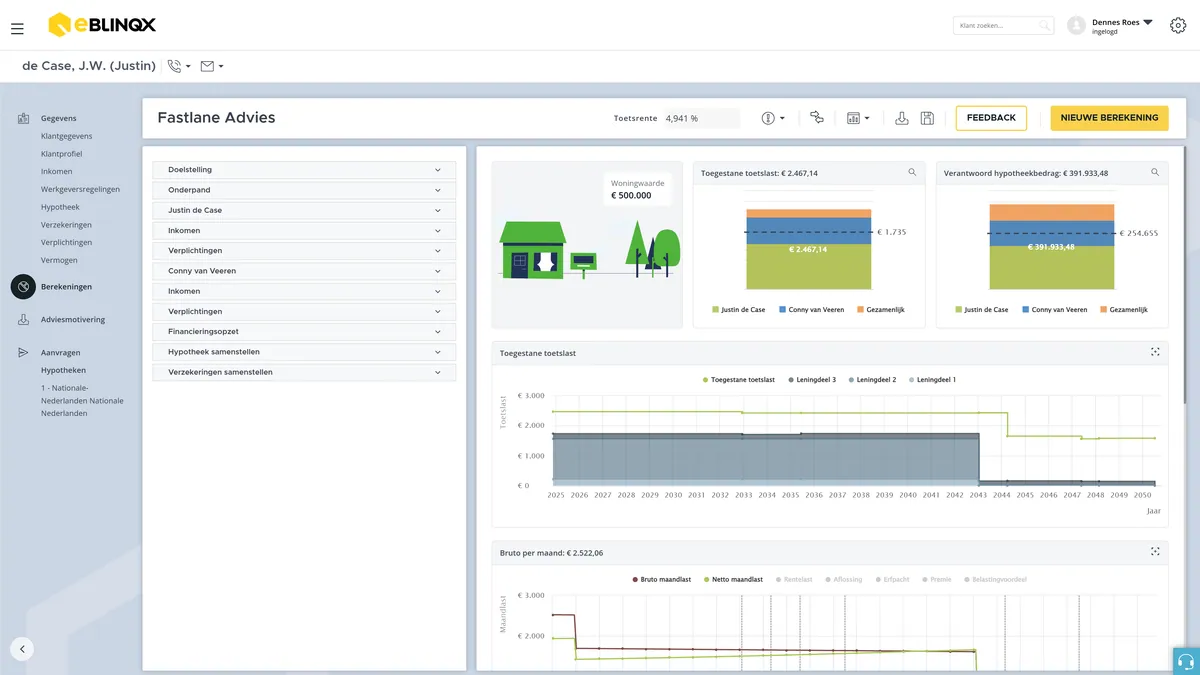Expand the Doelstelling section
1200x675 pixels.
(304, 170)
